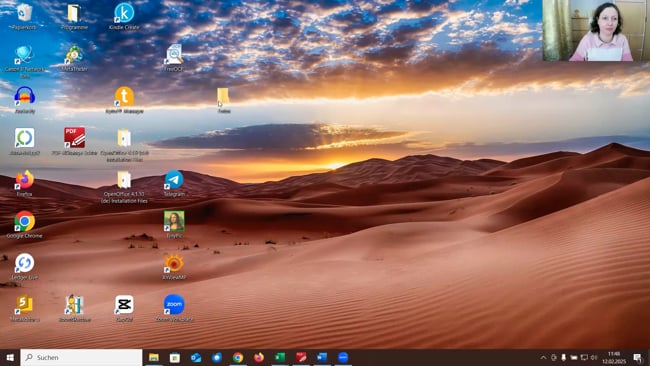Switch to Zoom on the taskbar
This screenshot has width=650, height=366.
tap(343, 357)
